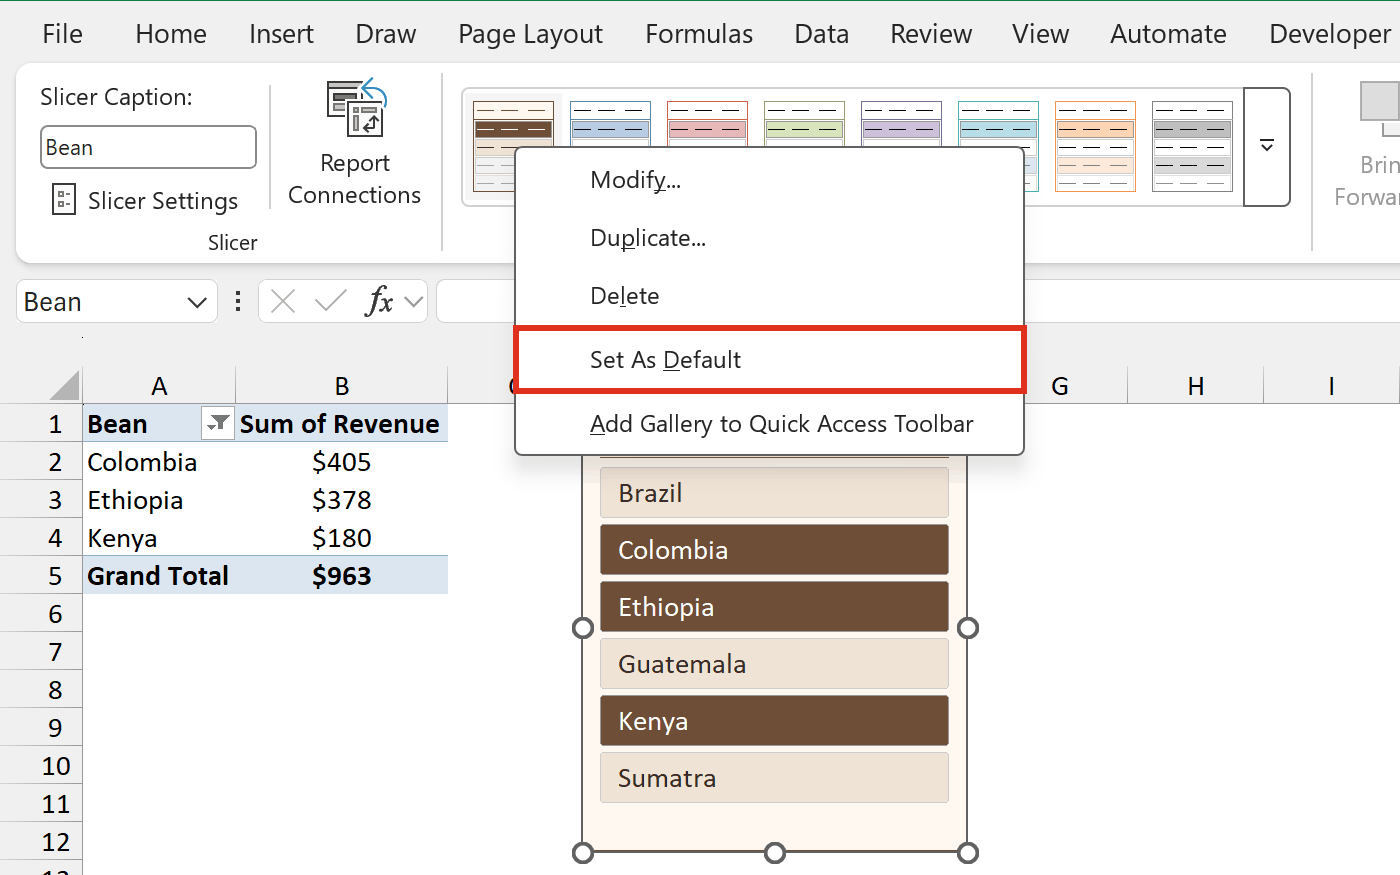This screenshot has height=875, width=1400.
Task: Choose Duplicate... from context menu
Action: point(769,238)
